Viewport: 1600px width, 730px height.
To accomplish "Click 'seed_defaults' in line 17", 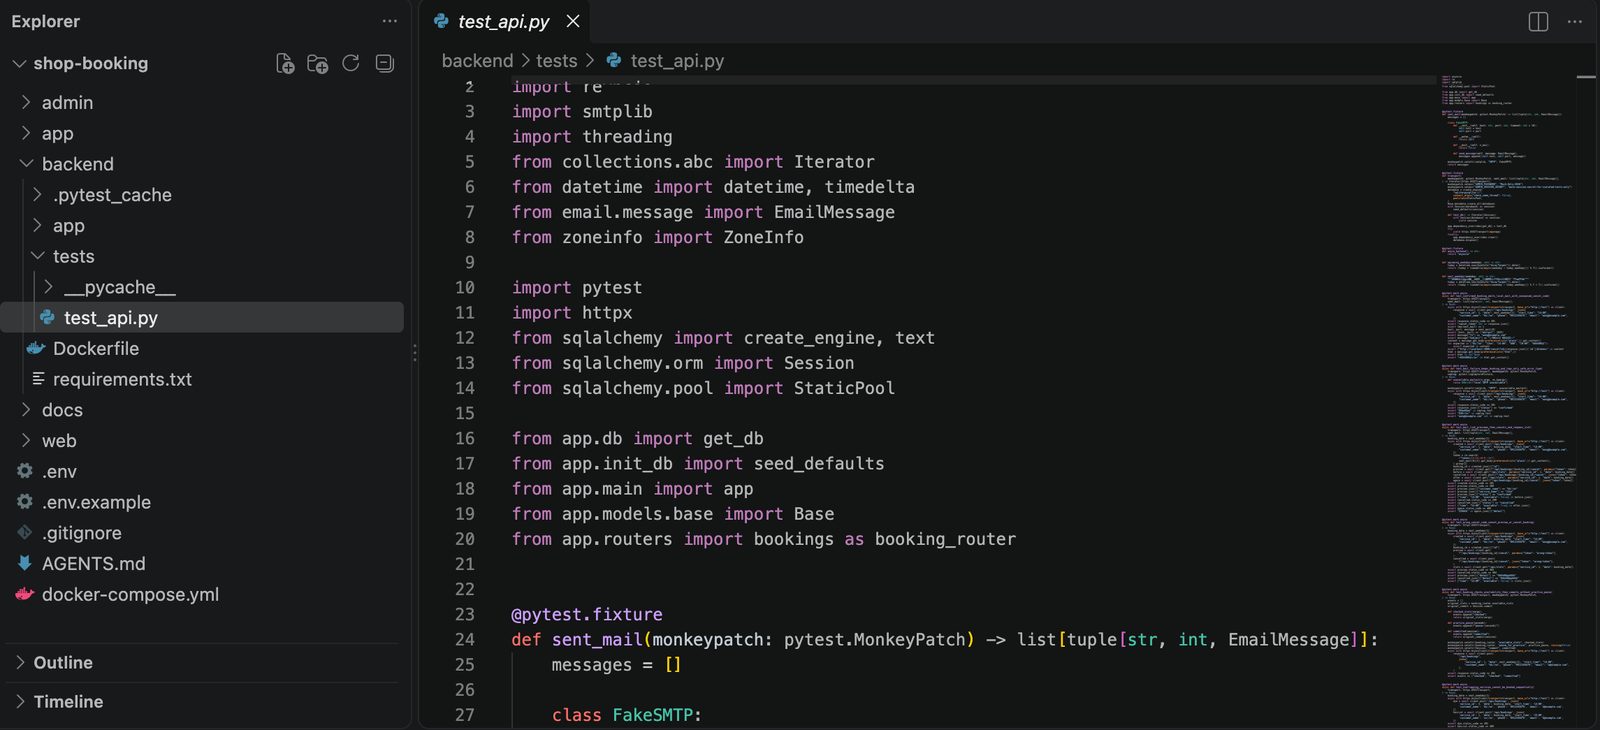I will click(x=819, y=463).
